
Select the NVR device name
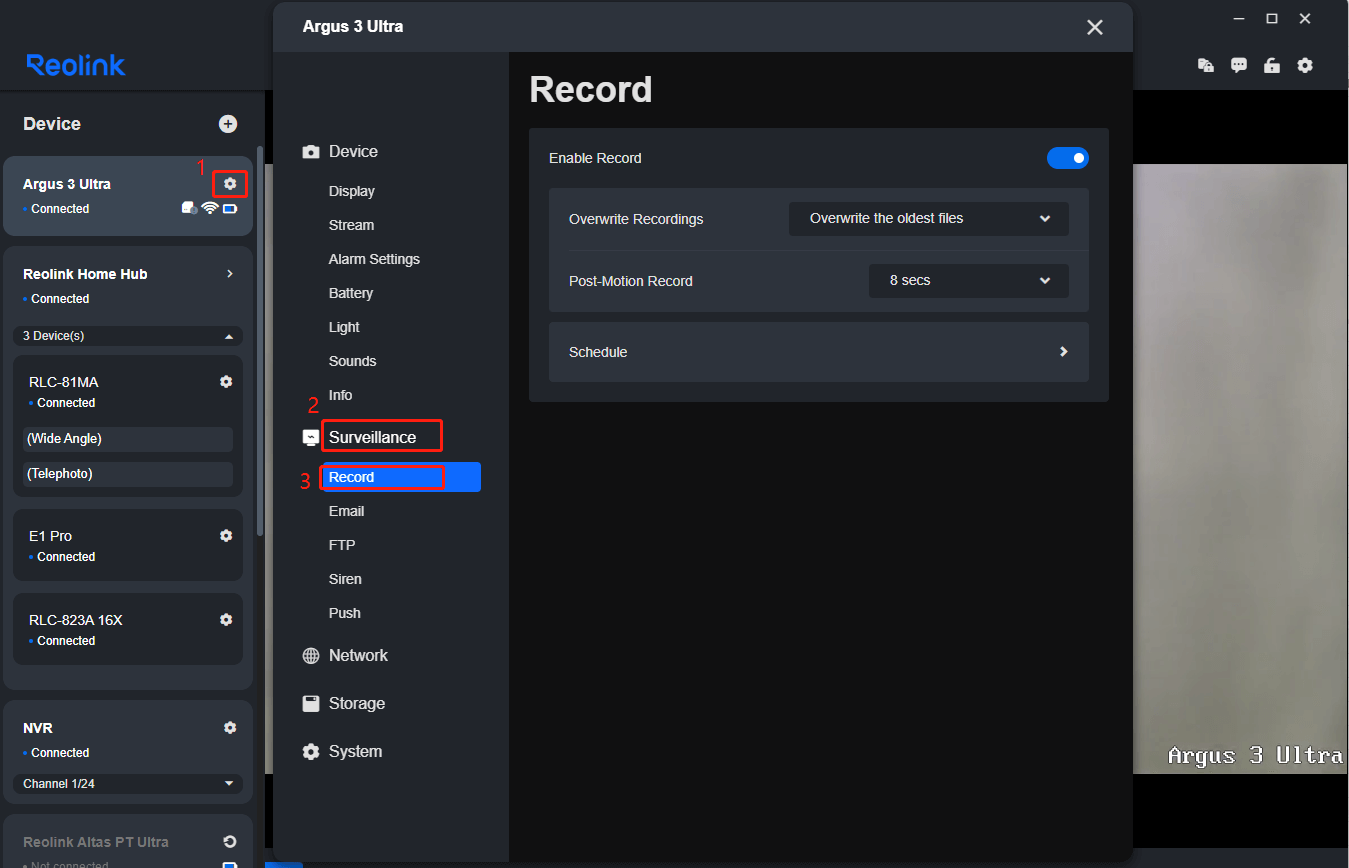[x=38, y=728]
